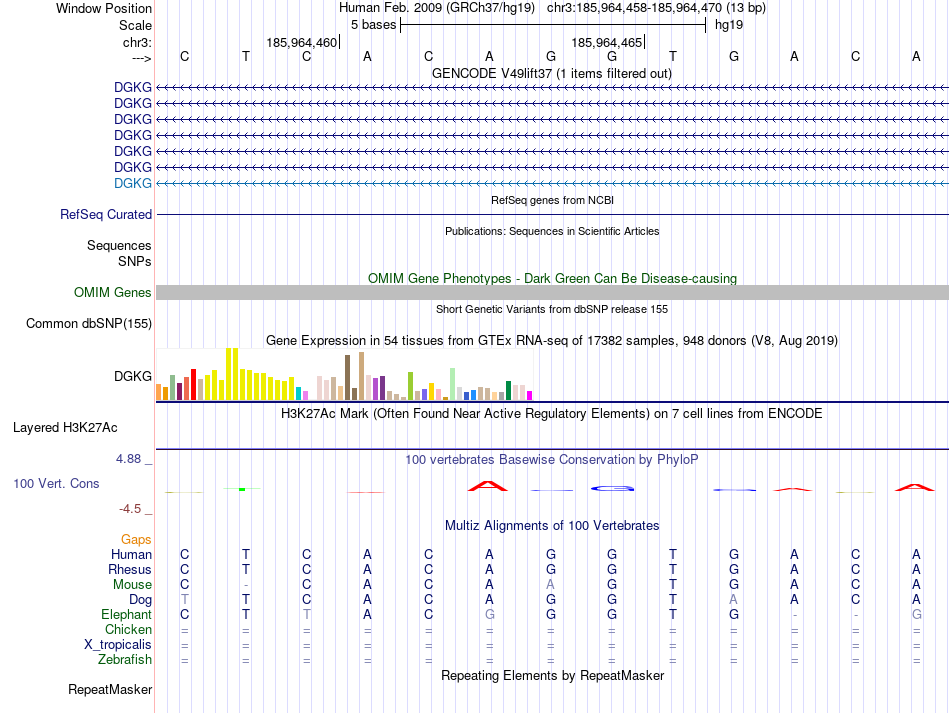Select the Zebrafish alignment row label

click(x=125, y=659)
